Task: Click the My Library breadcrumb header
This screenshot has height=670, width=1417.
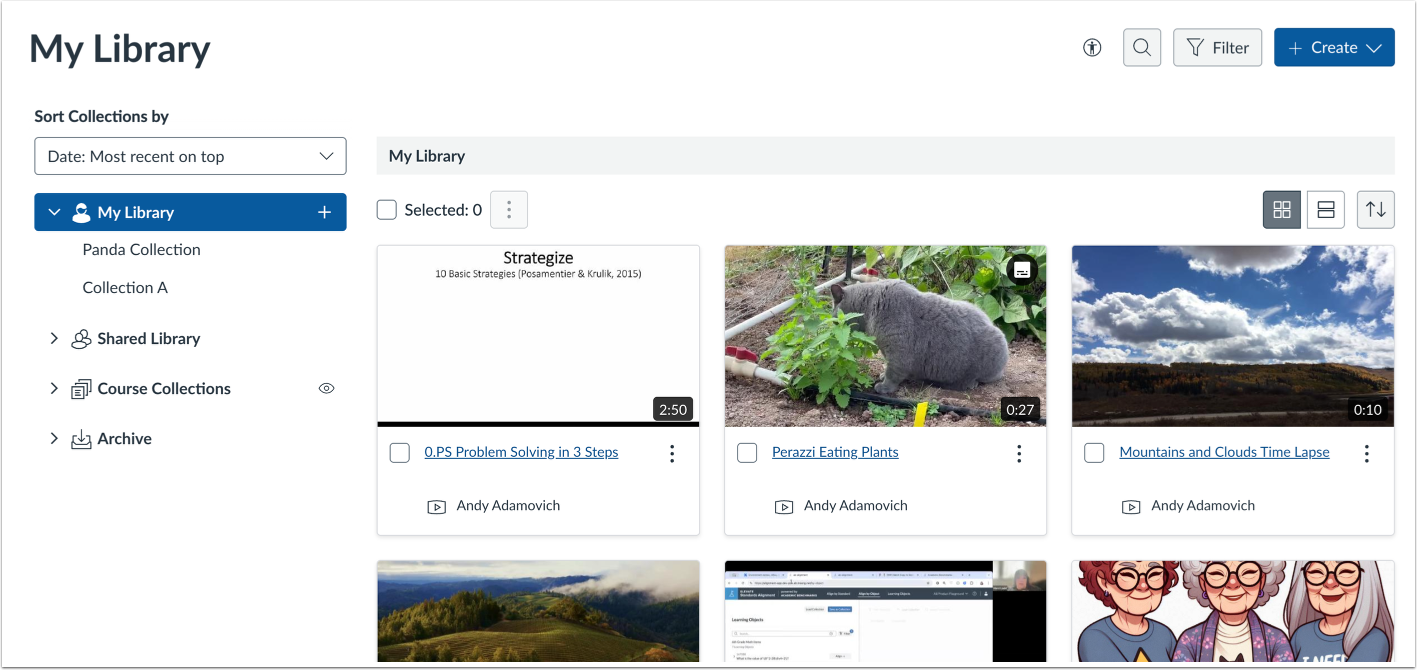Action: [x=427, y=156]
